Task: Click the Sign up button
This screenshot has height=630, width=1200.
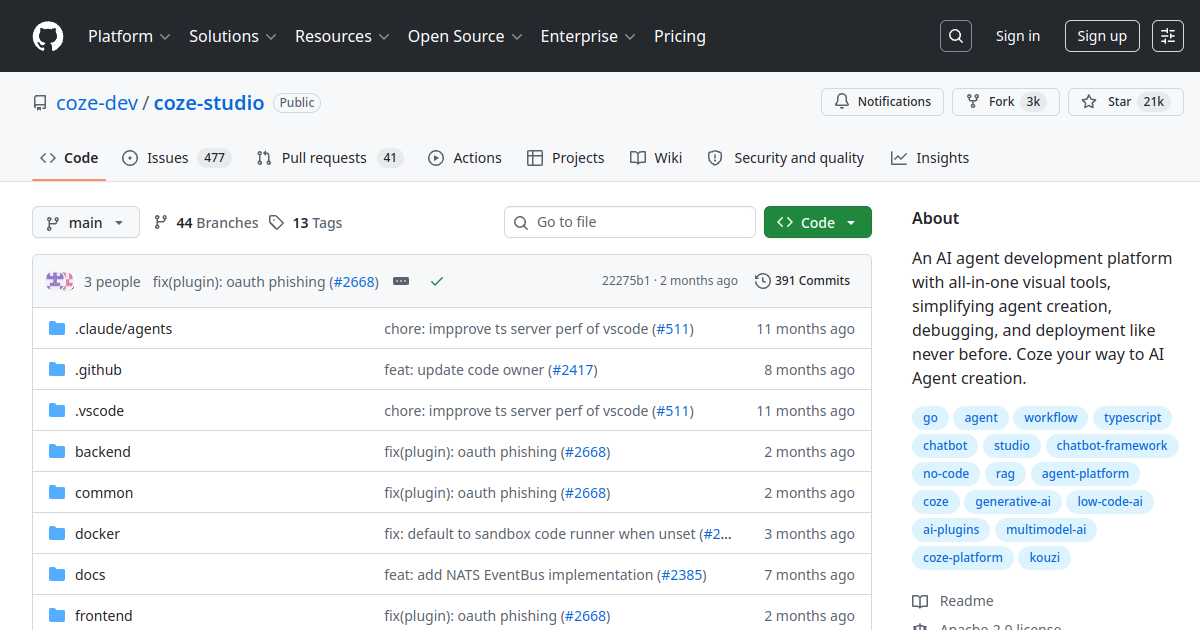Action: [x=1102, y=36]
